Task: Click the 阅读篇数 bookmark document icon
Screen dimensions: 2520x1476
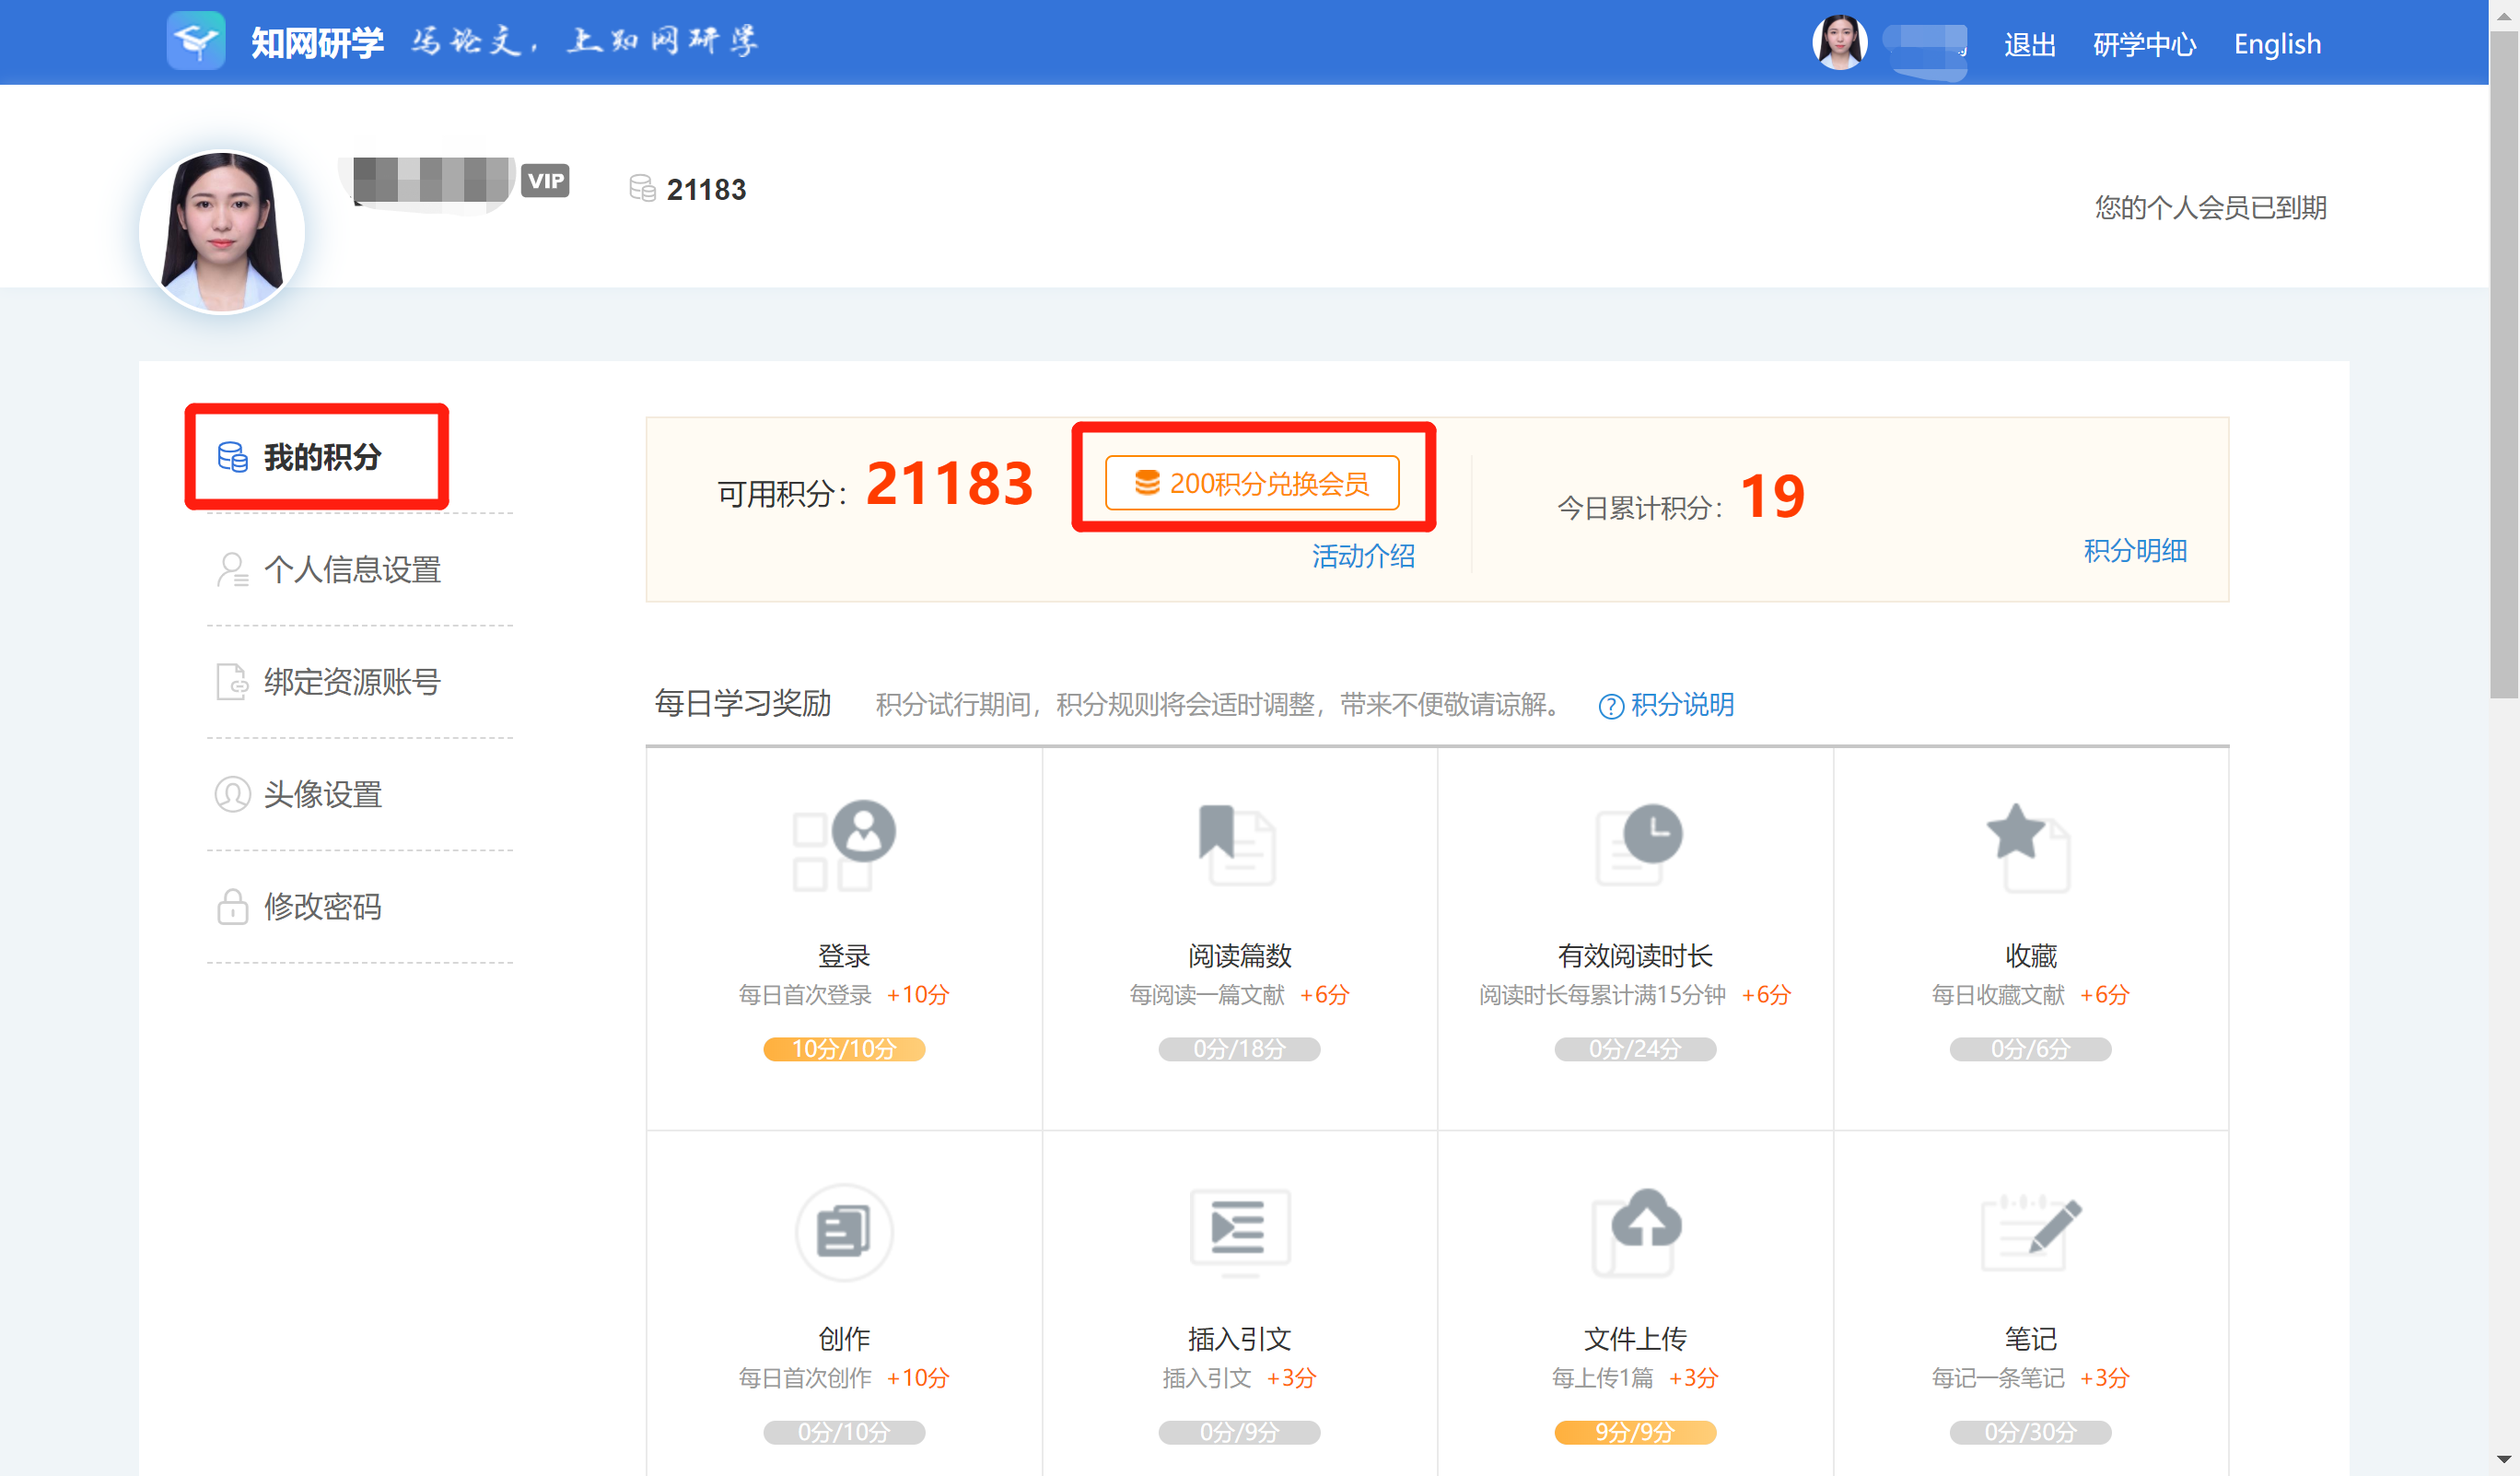Action: 1238,845
